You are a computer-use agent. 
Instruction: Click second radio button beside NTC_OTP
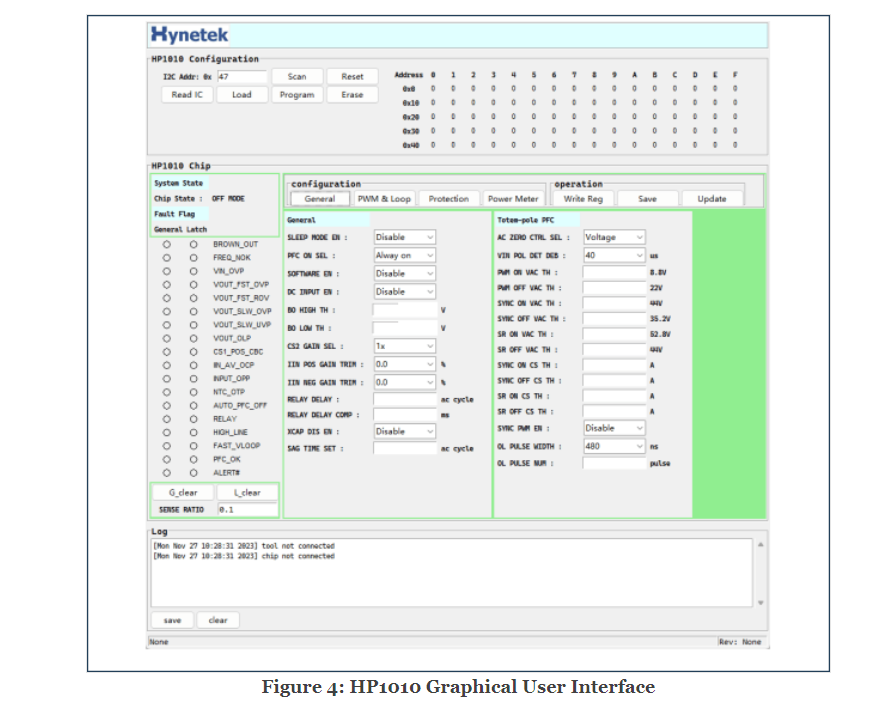[x=193, y=392]
